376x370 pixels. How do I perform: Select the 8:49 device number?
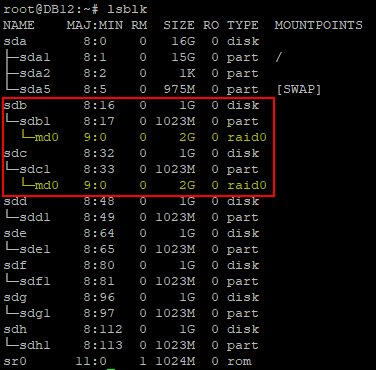(99, 217)
